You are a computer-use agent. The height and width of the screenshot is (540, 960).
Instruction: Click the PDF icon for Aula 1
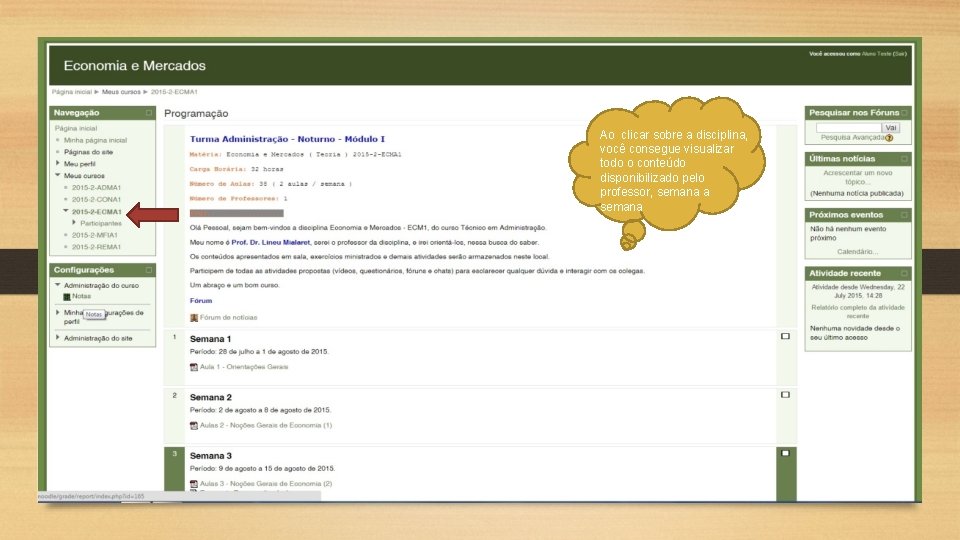[193, 367]
